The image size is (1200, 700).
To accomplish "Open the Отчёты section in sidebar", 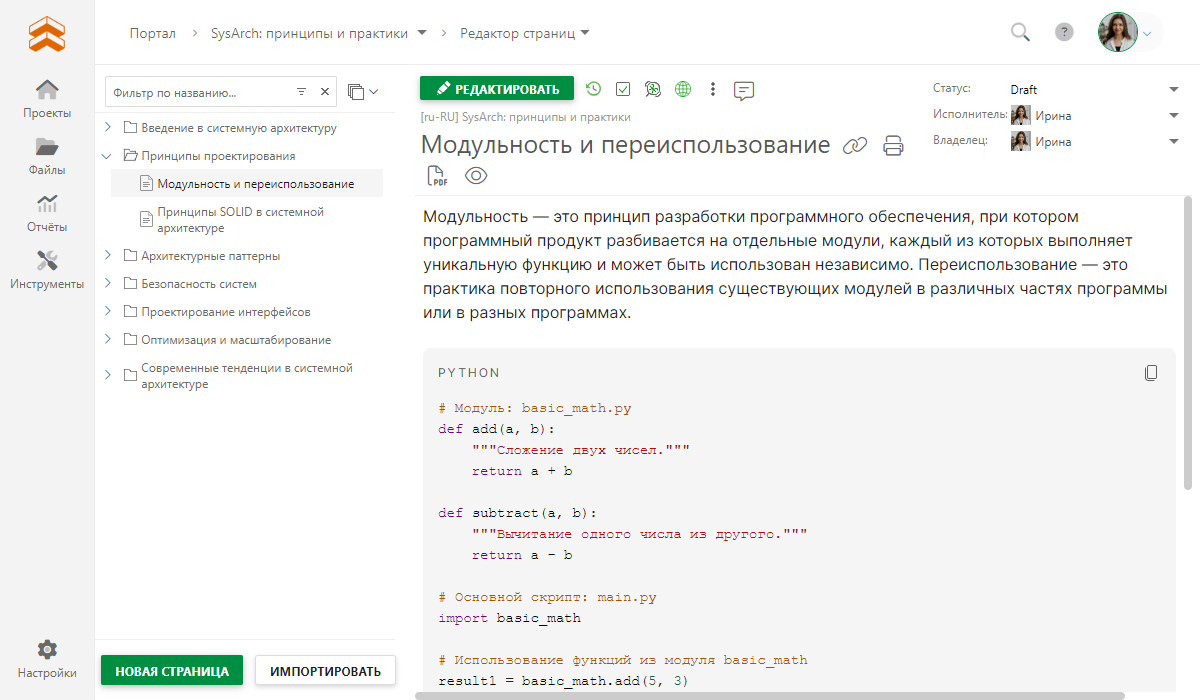I will tap(47, 213).
